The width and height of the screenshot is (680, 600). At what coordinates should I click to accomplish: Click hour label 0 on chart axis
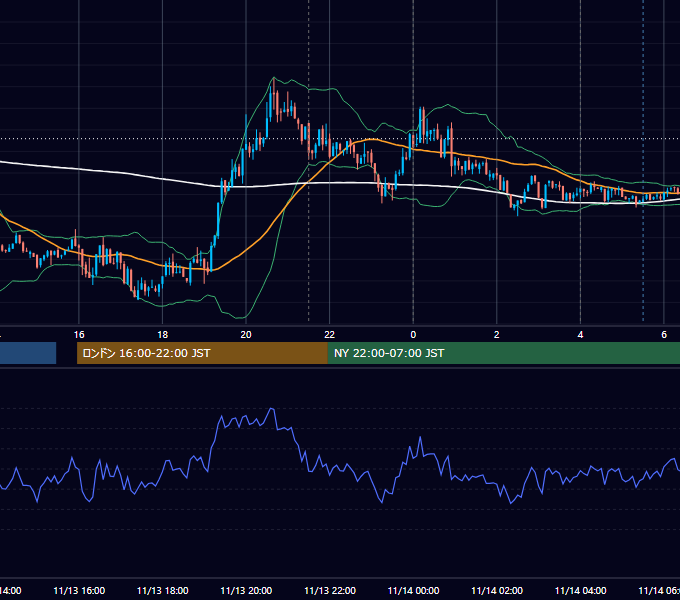click(413, 335)
